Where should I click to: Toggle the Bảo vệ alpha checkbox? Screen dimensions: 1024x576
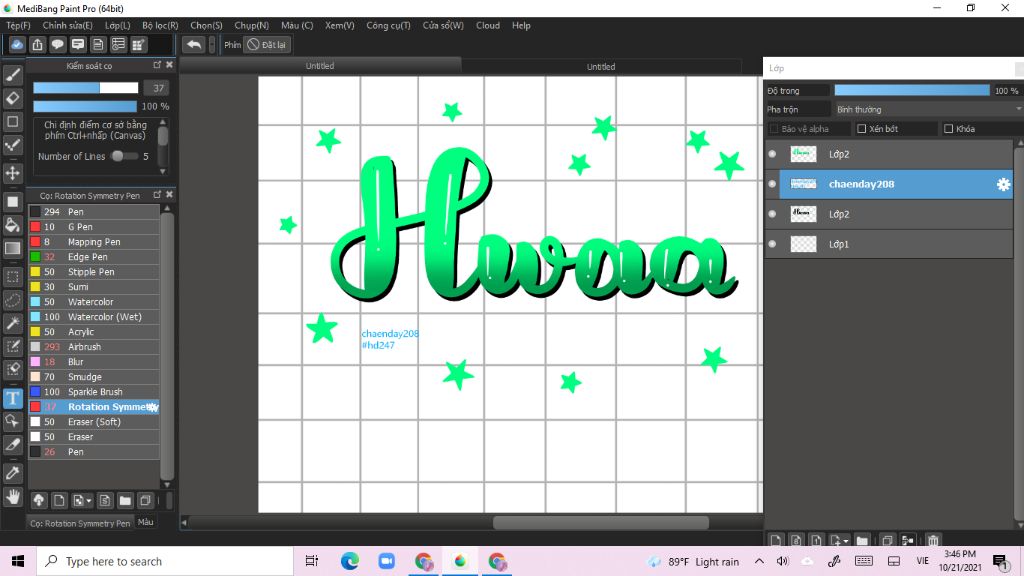coord(774,129)
